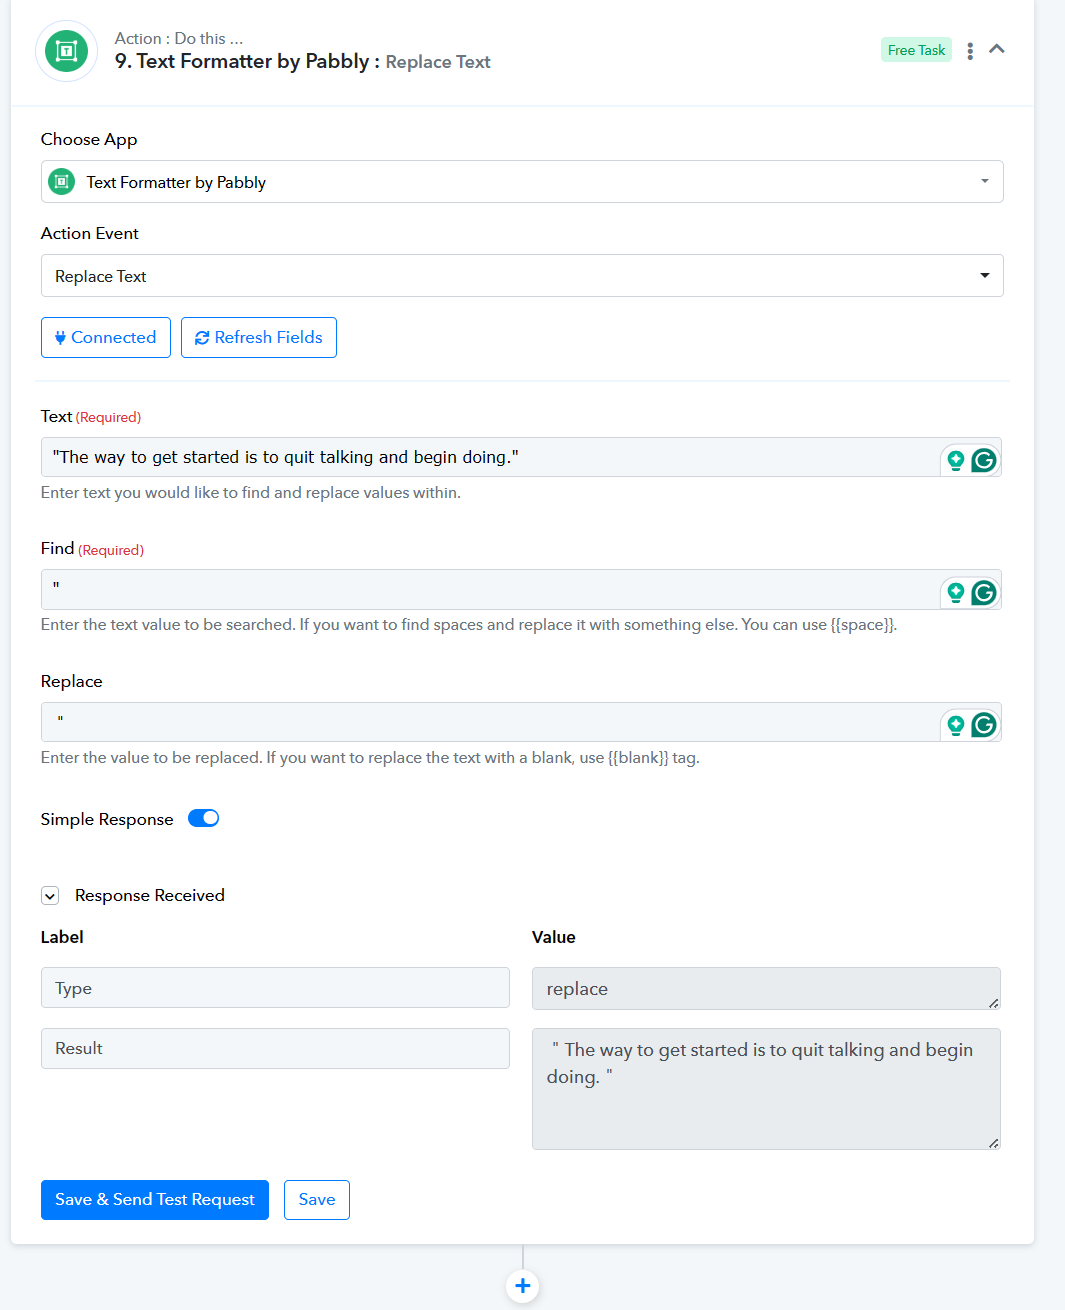Screen dimensions: 1065x1310
Task: Click the lightbulb icon in the Replace field
Action: coord(956,725)
